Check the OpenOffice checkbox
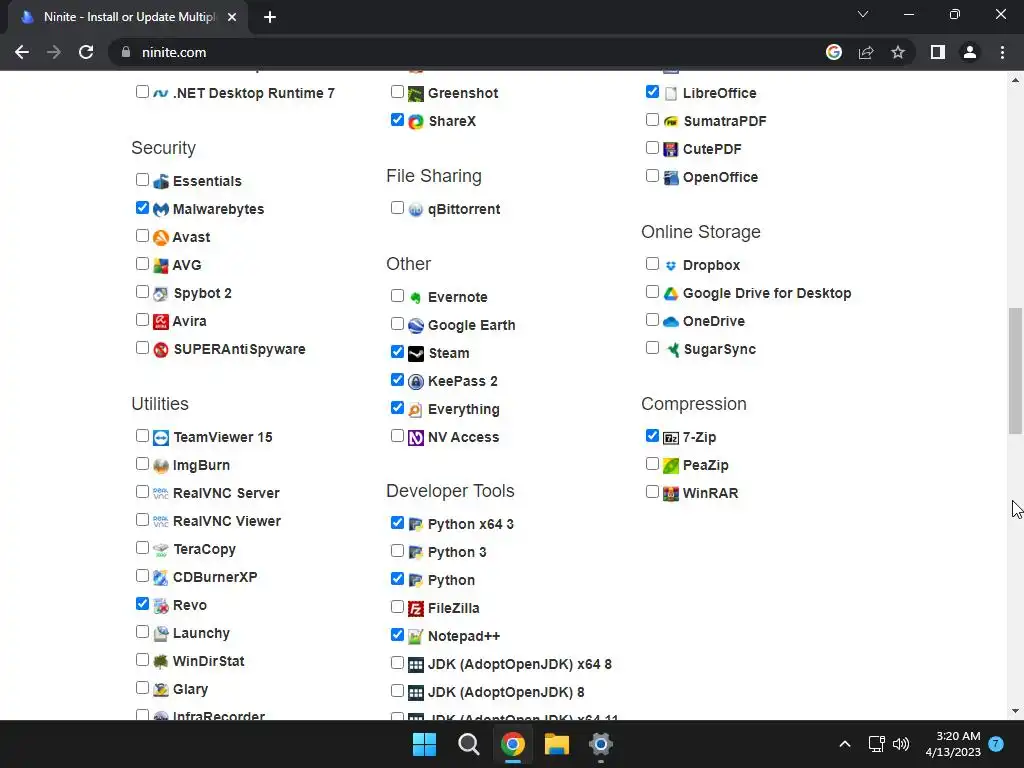Viewport: 1024px width, 768px height. tap(652, 176)
